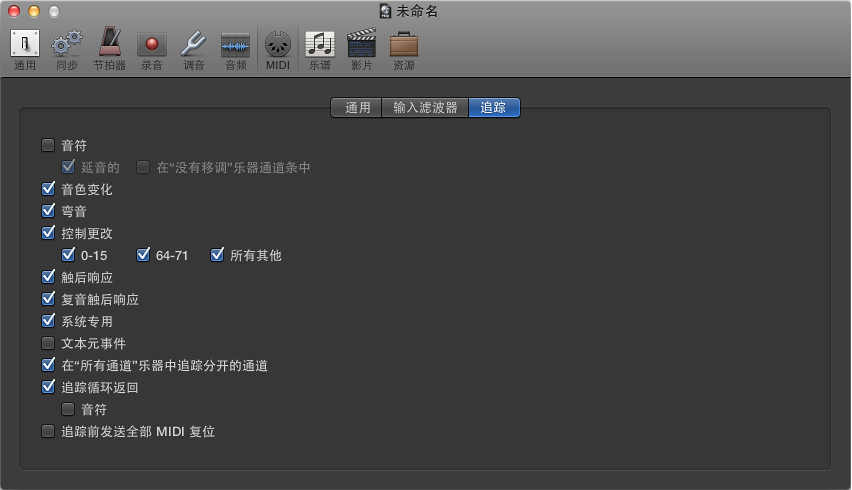Image resolution: width=852 pixels, height=490 pixels.
Task: Uncheck the 音色变化 checkbox
Action: coord(48,189)
